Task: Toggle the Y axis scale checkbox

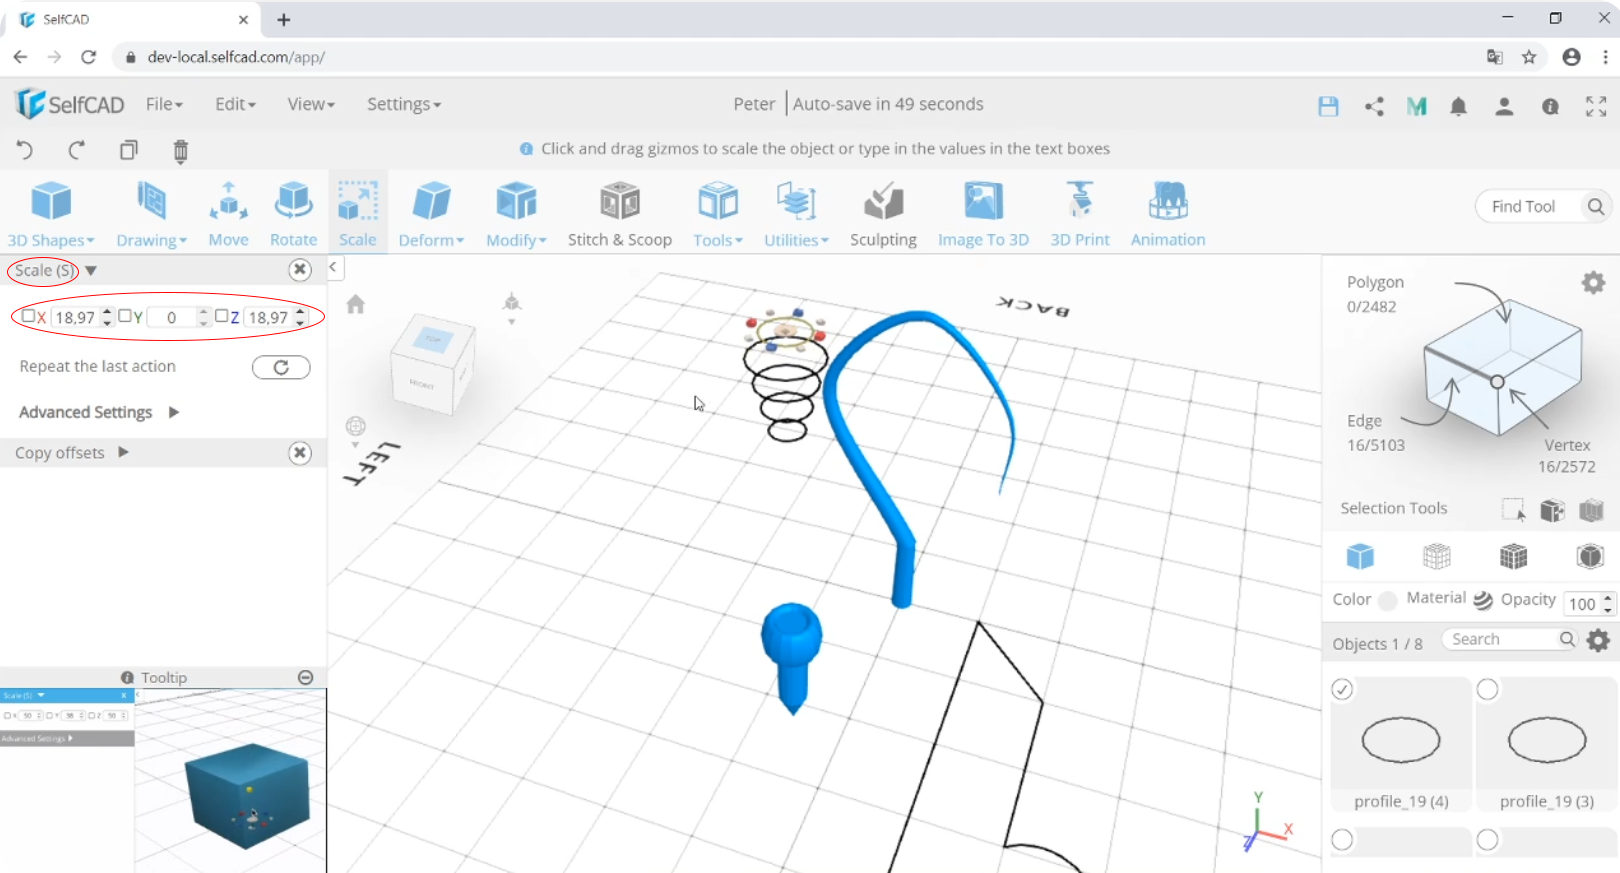Action: [x=125, y=316]
